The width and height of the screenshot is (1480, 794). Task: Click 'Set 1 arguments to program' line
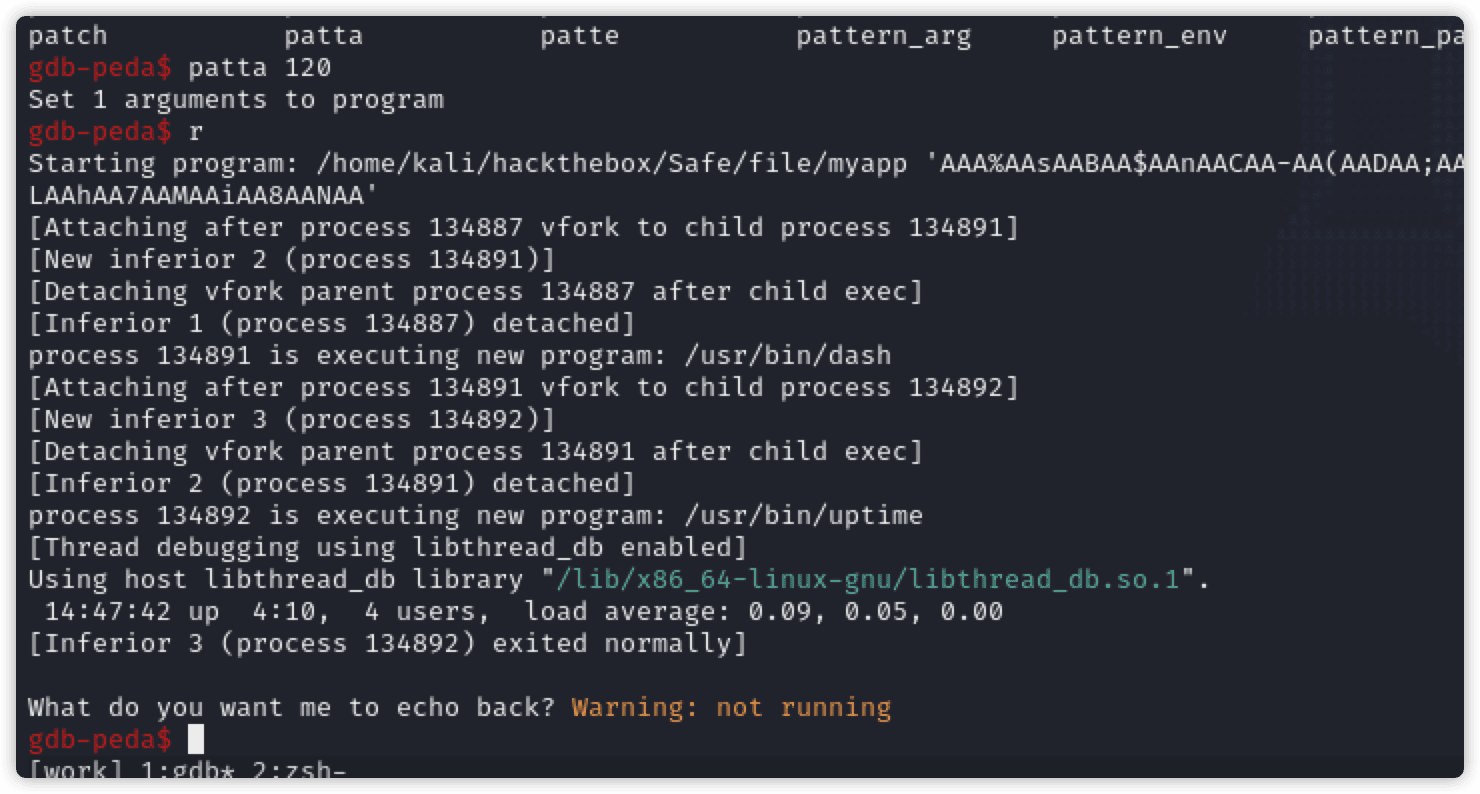235,100
